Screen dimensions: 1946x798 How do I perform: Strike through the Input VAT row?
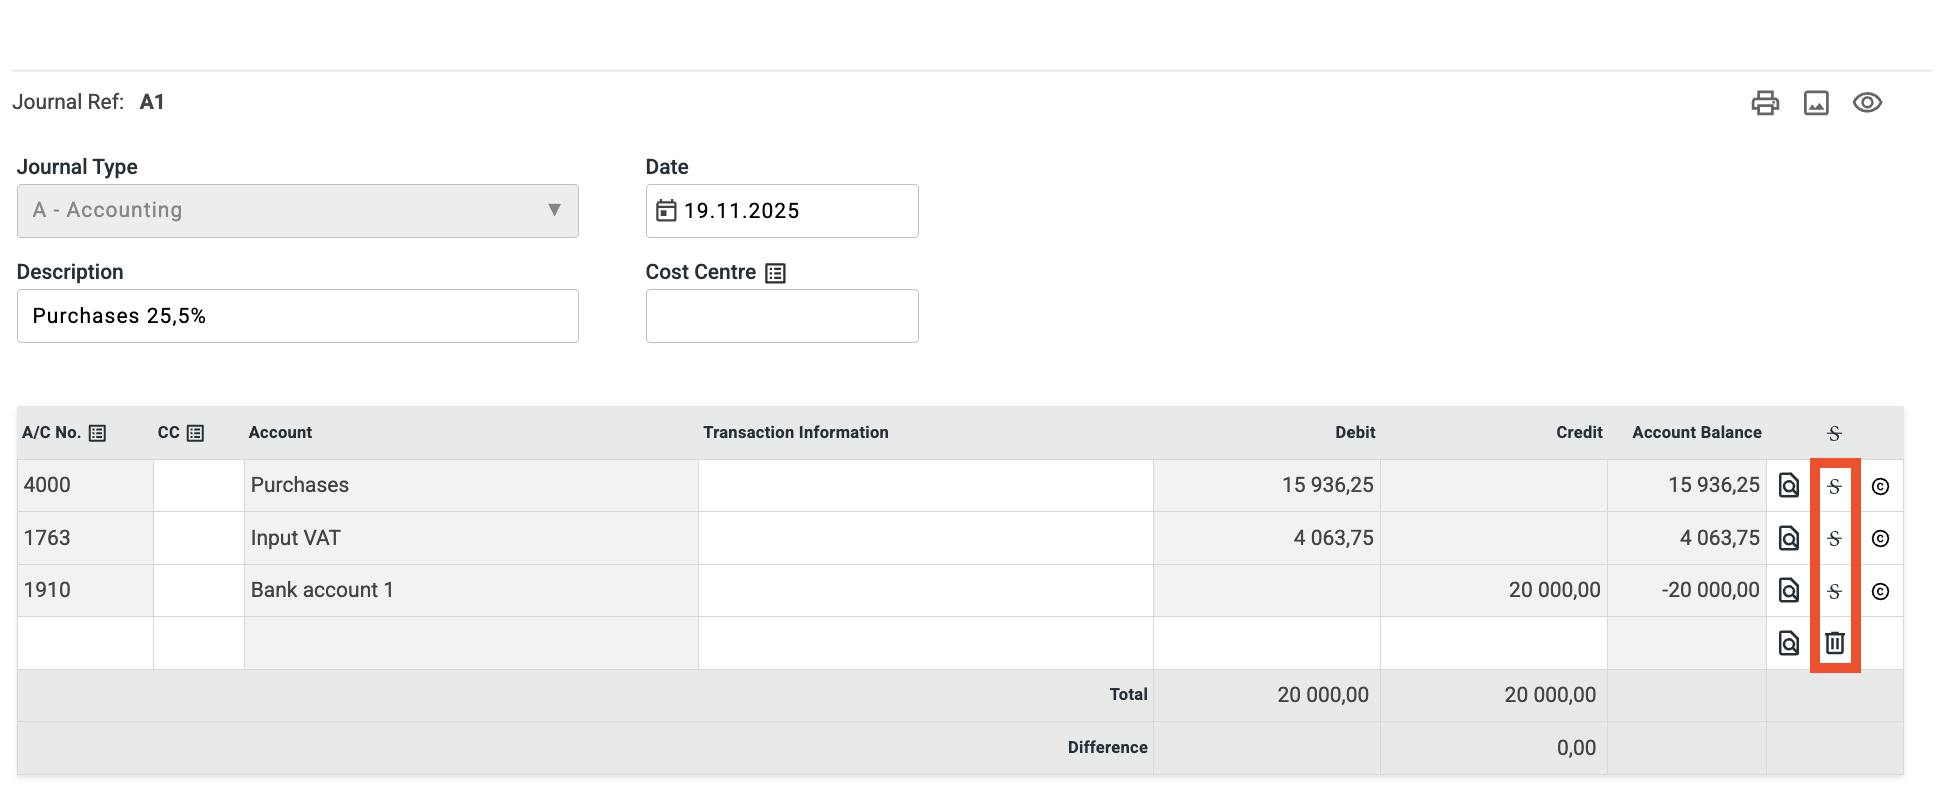coord(1834,539)
